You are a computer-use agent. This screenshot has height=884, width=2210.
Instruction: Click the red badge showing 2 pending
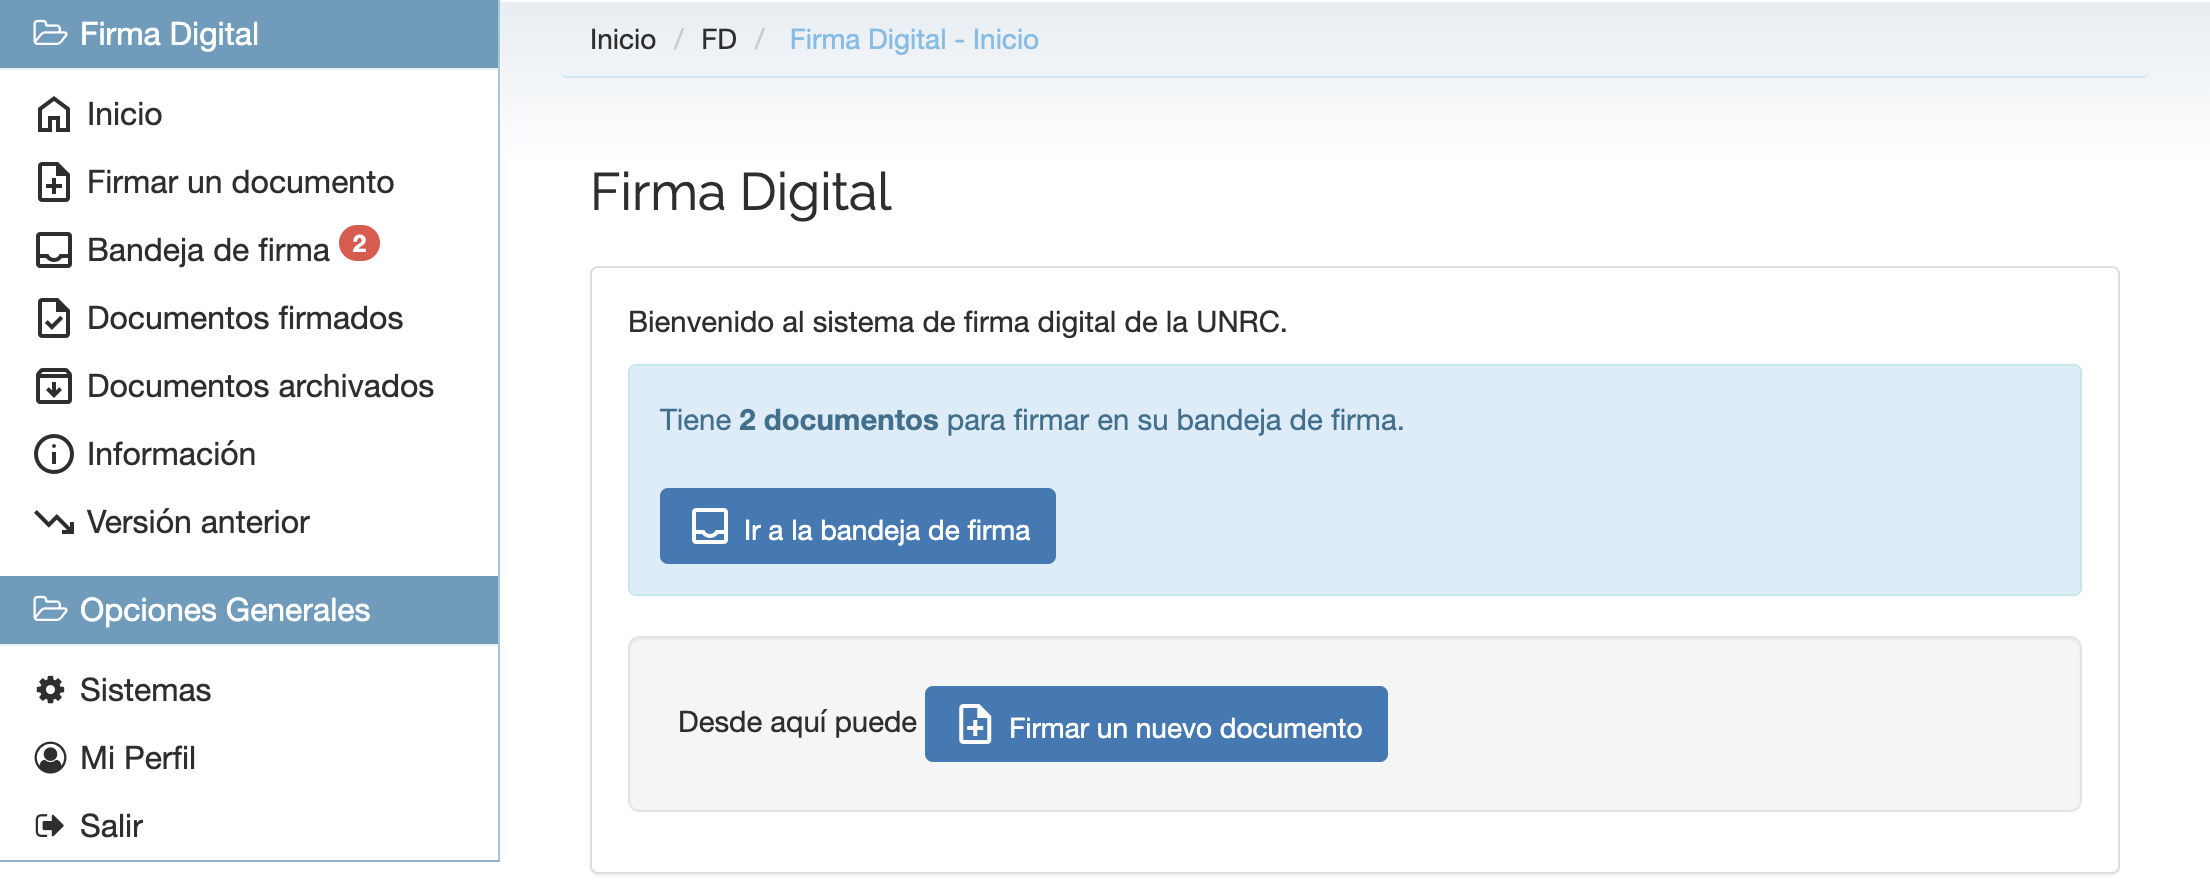tap(359, 244)
